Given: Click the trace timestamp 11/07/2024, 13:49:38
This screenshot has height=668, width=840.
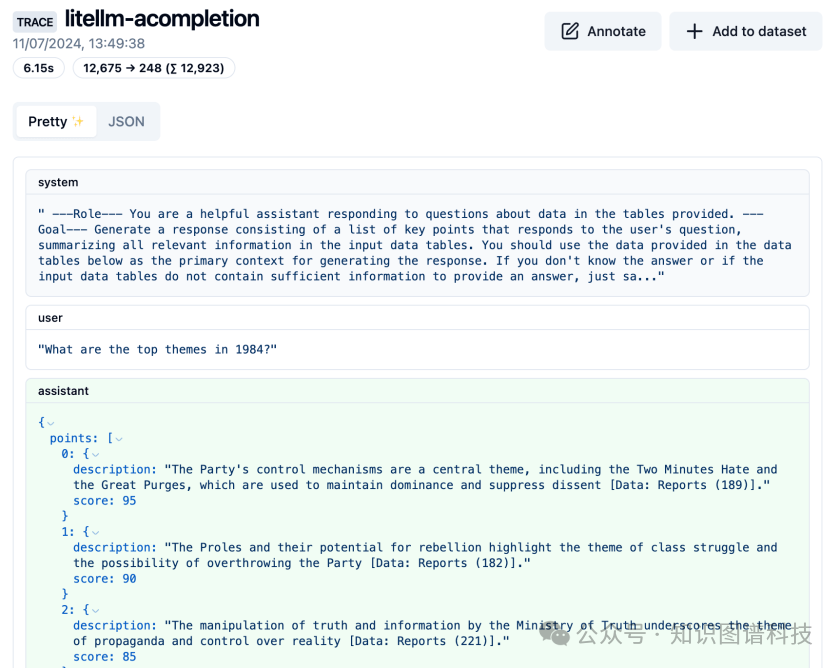Looking at the screenshot, I should (x=79, y=44).
